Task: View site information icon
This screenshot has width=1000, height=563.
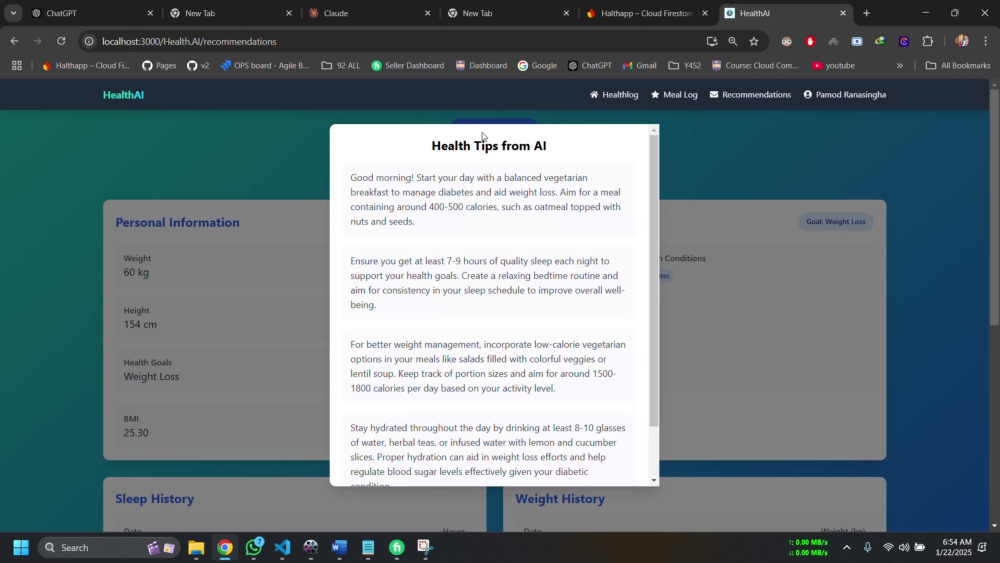Action: (89, 41)
